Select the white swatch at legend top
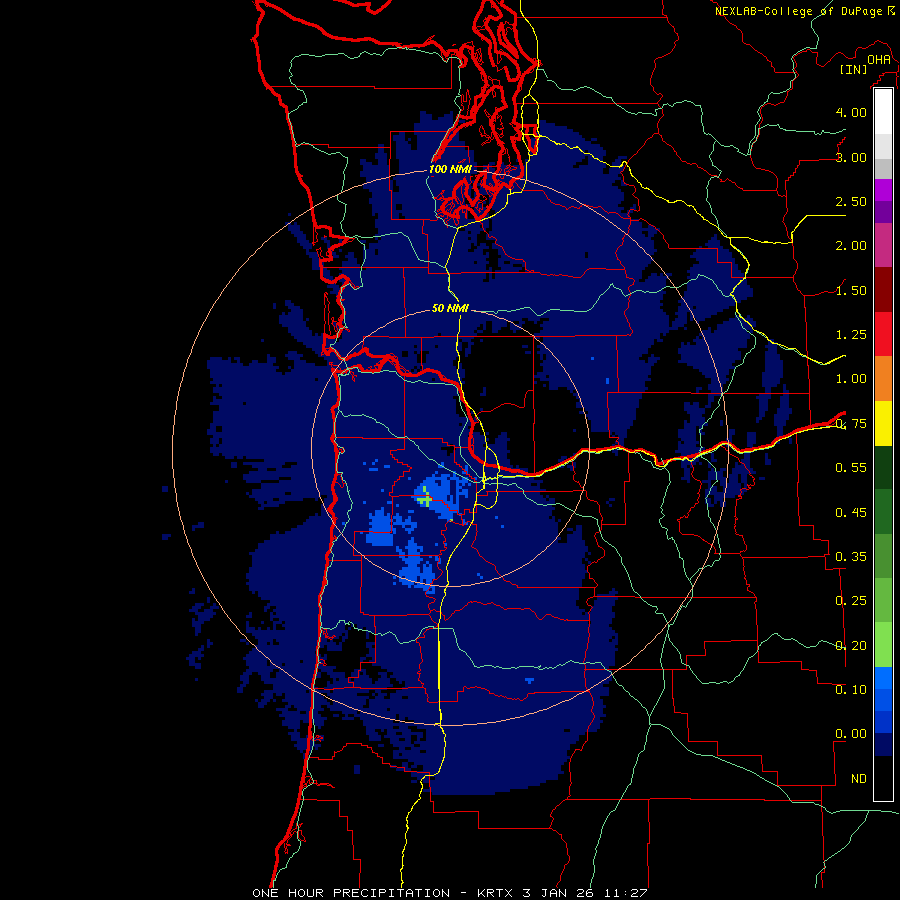 pyautogui.click(x=883, y=111)
